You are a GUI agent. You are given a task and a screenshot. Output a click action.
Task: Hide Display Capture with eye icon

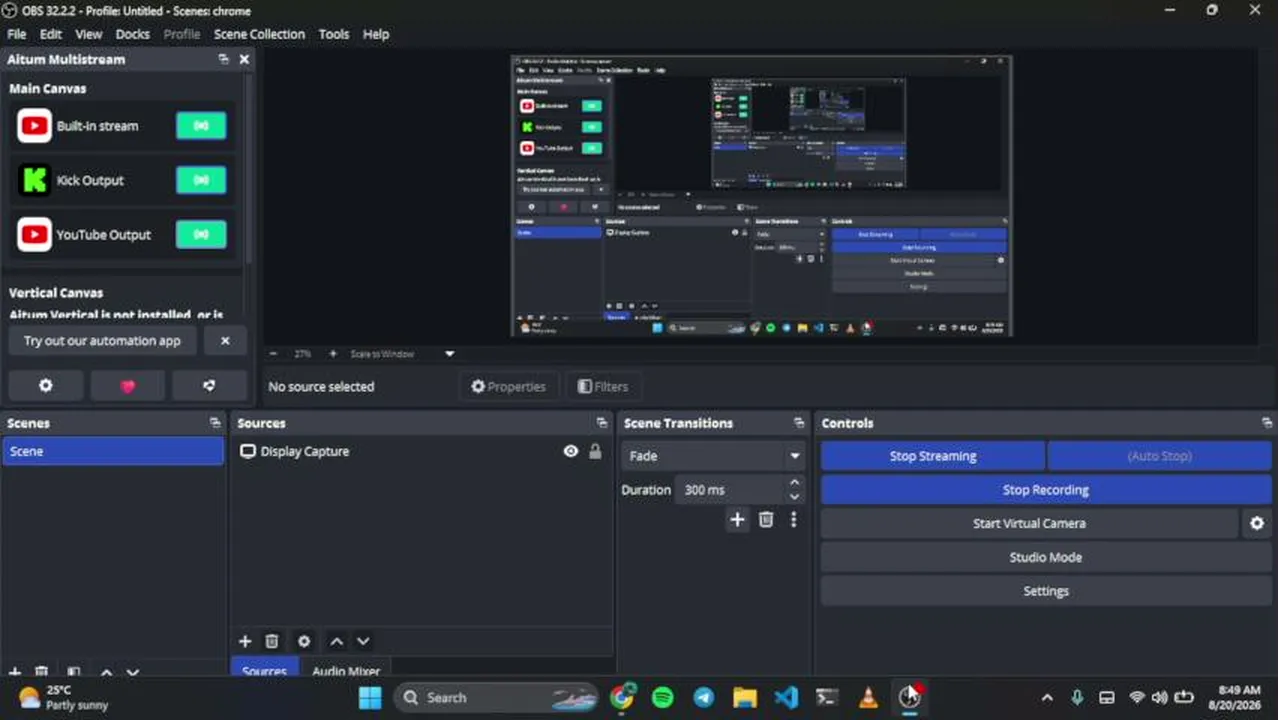coord(570,451)
